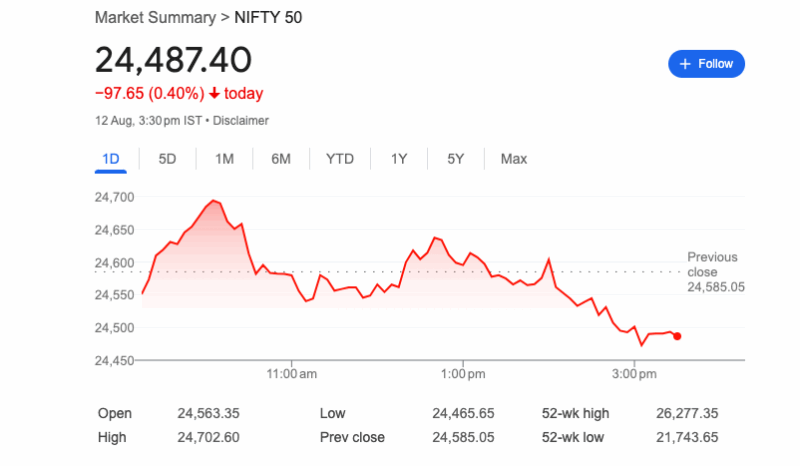Image resolution: width=800 pixels, height=466 pixels.
Task: Click the 52-wk low value 21,743.65
Action: point(685,437)
